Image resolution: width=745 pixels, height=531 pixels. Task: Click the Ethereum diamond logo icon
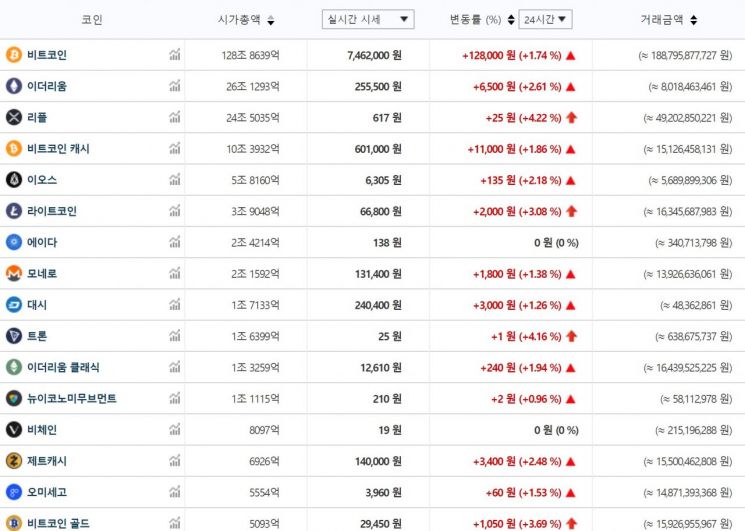(x=14, y=86)
